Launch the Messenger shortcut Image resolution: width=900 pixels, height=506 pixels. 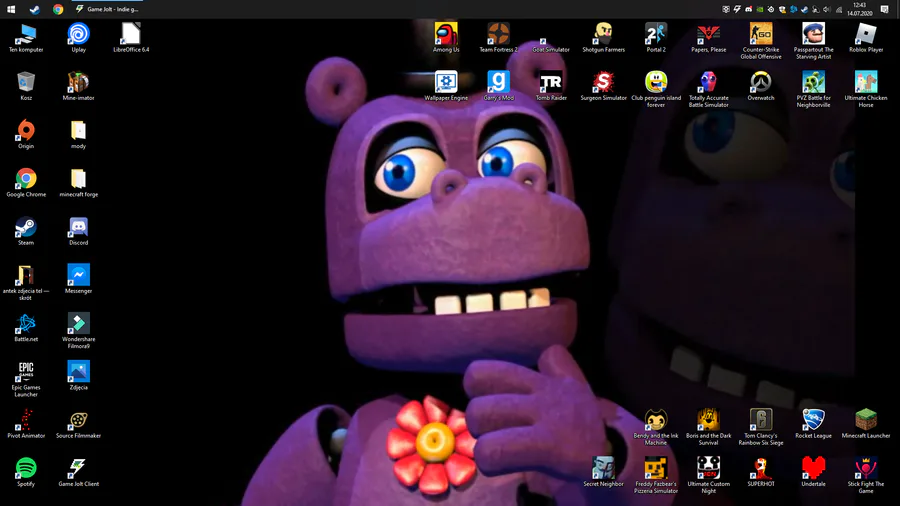(79, 279)
